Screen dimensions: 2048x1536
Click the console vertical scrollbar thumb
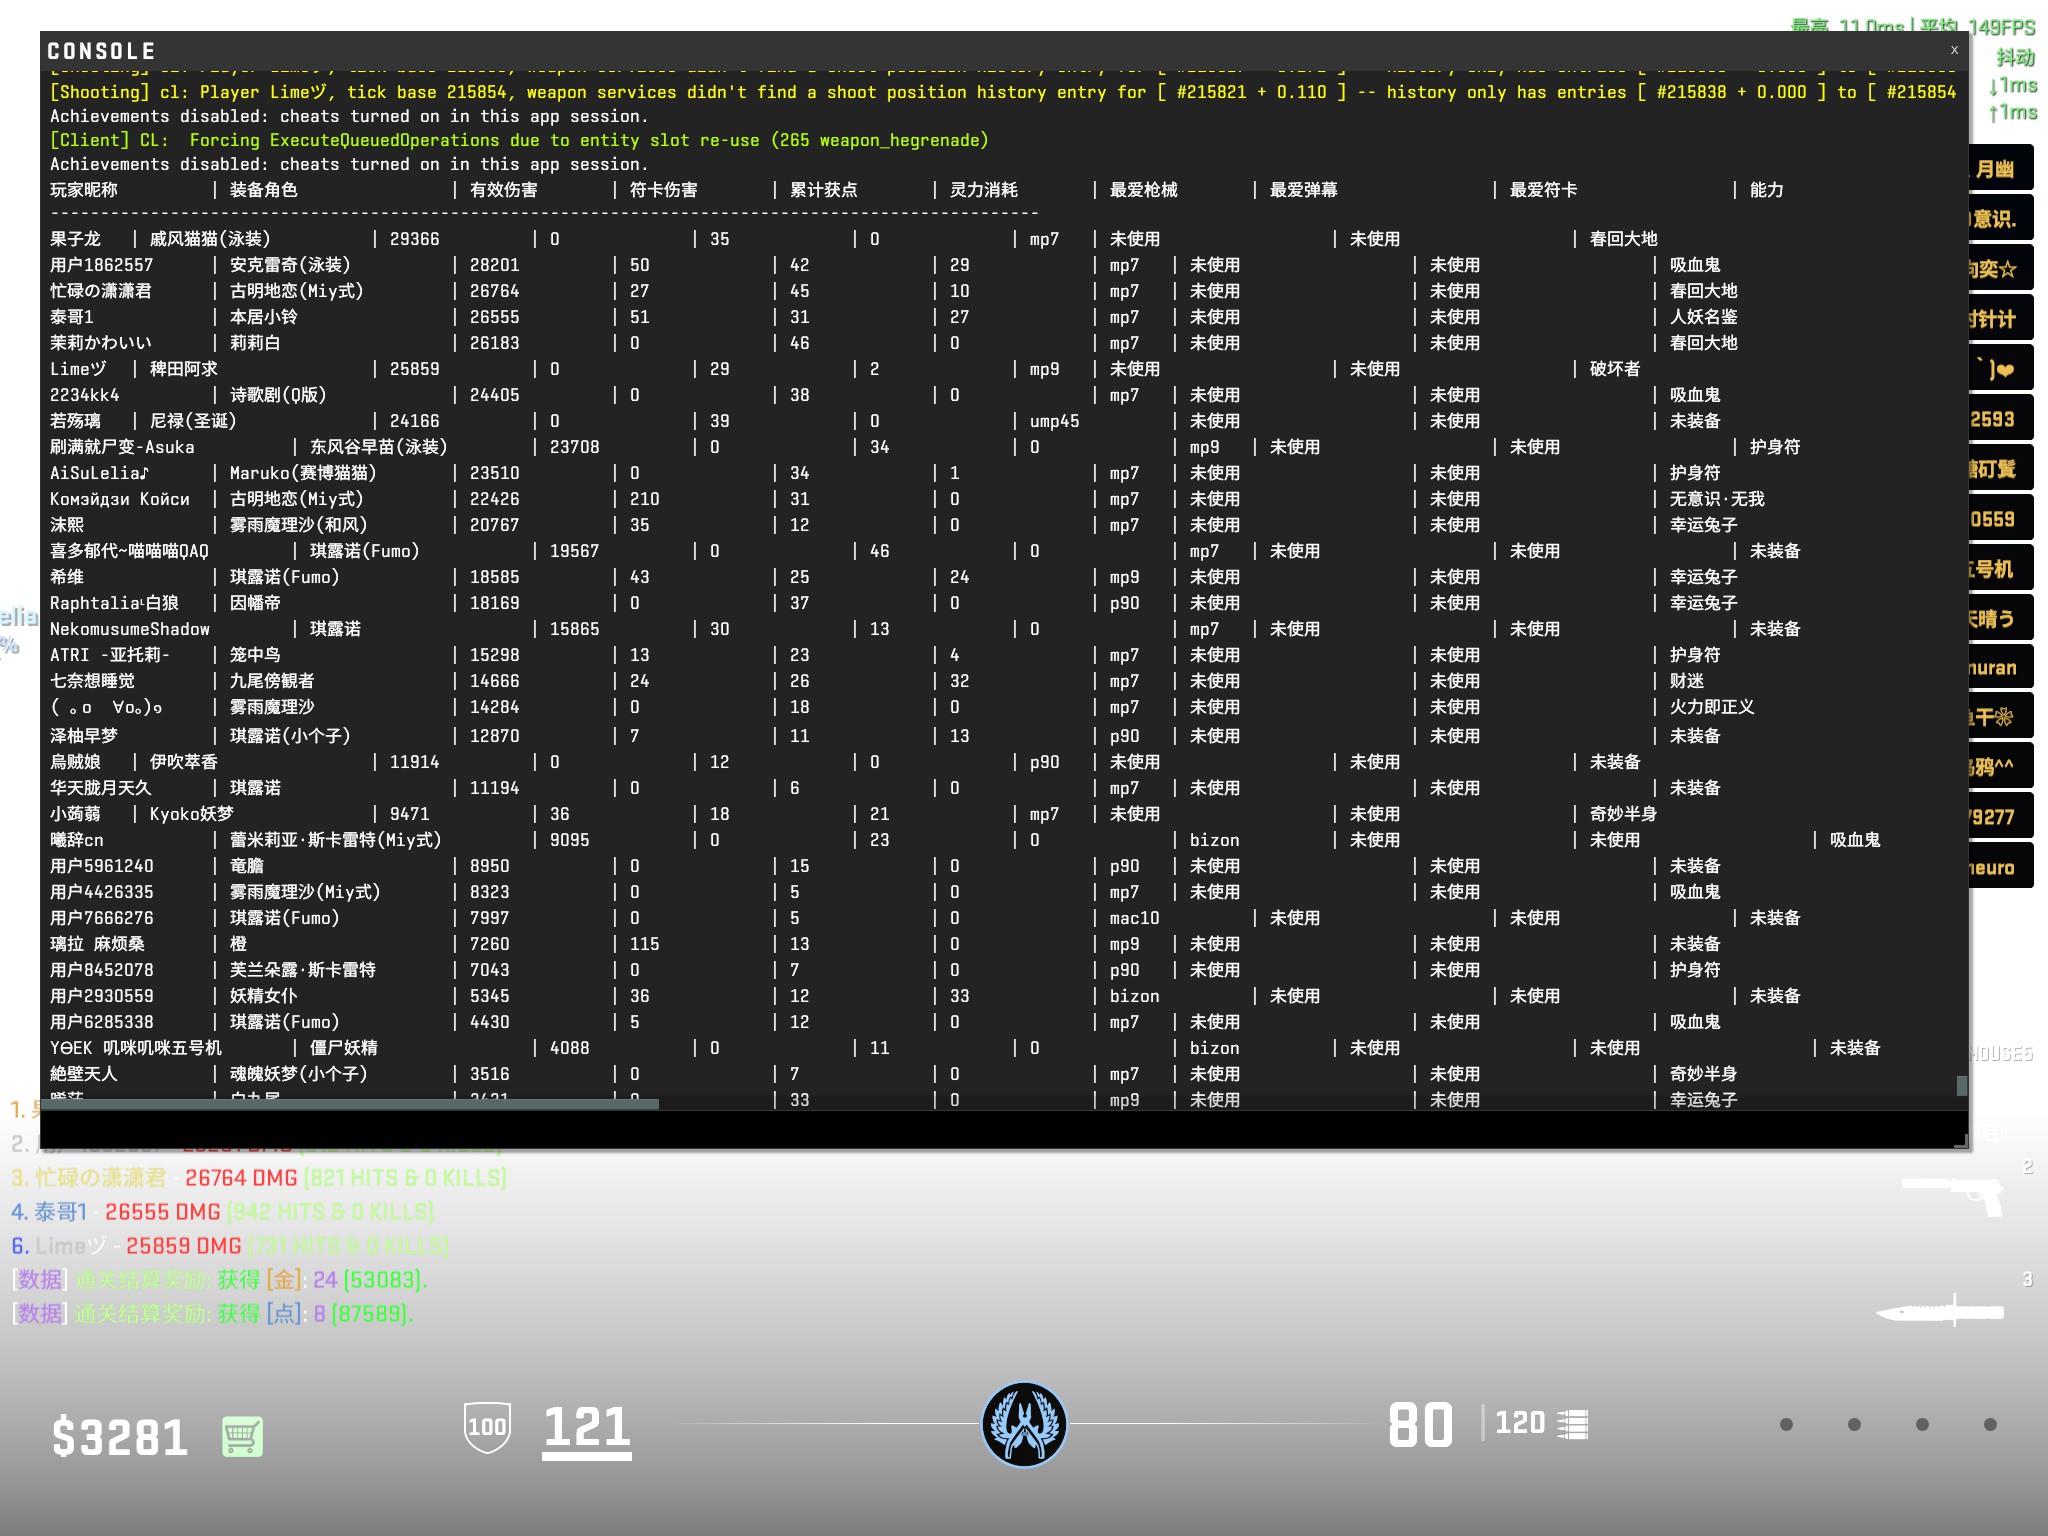(x=1962, y=1085)
